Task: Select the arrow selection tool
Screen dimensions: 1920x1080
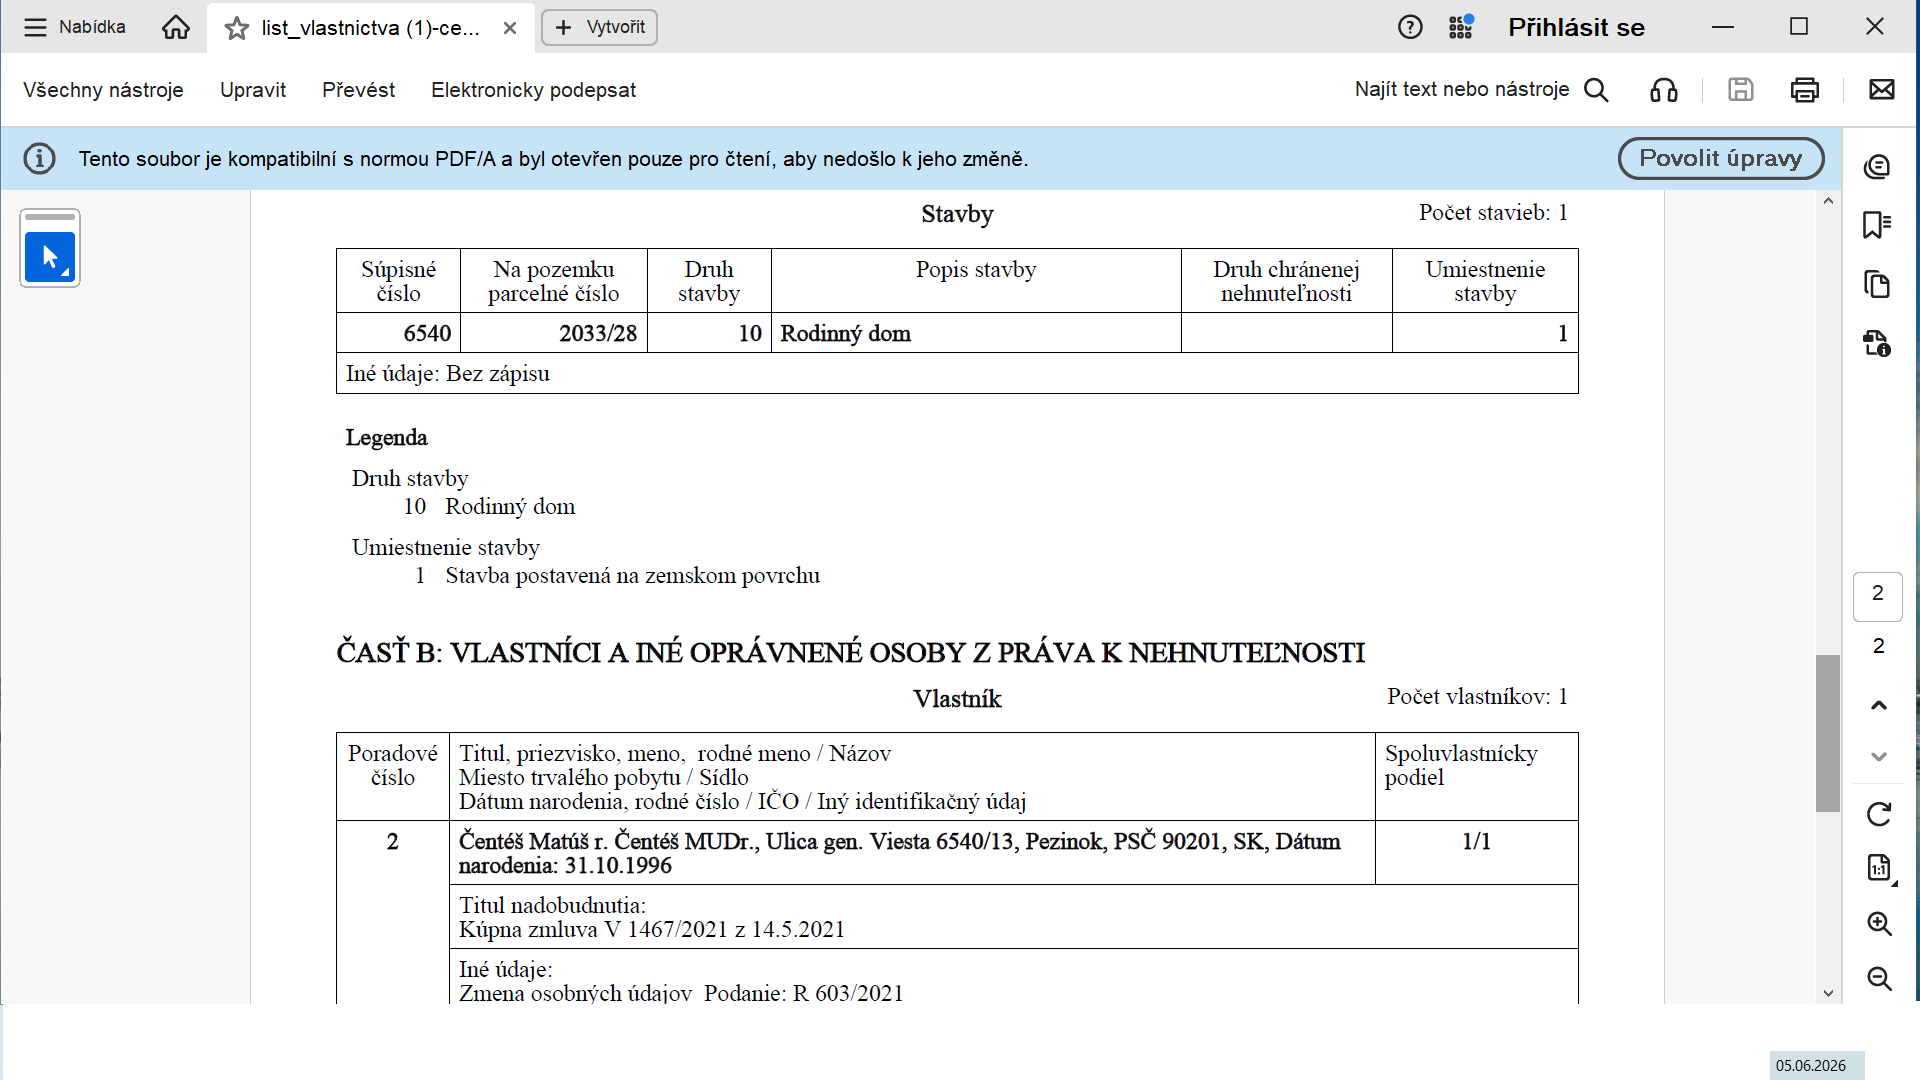Action: point(49,257)
